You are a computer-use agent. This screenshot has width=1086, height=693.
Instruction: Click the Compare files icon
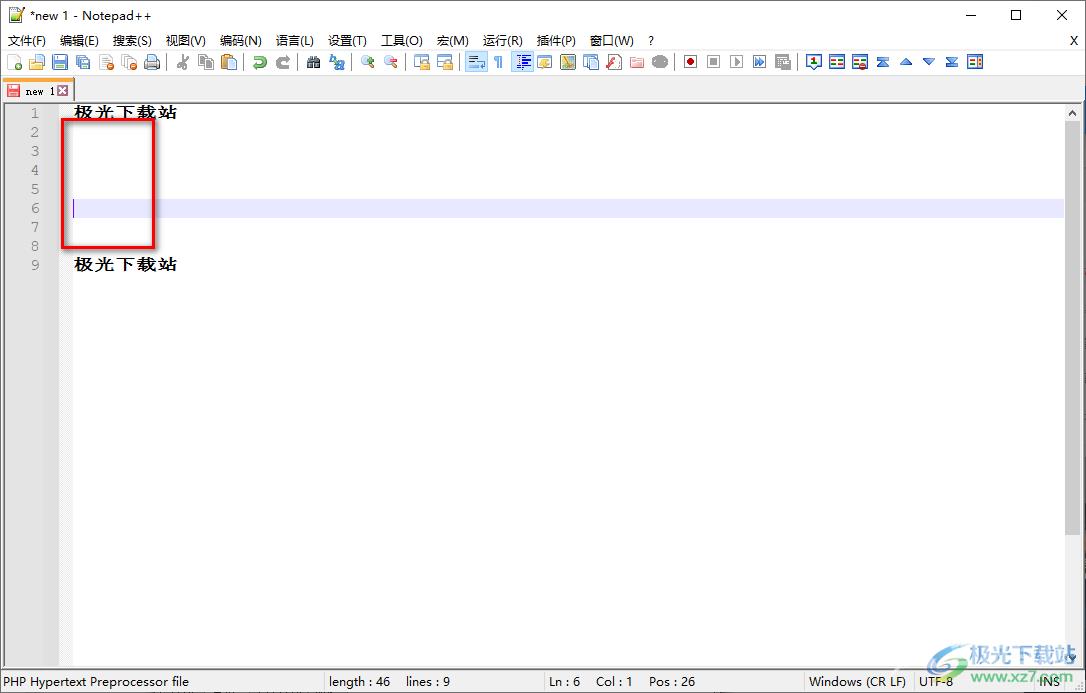click(837, 62)
